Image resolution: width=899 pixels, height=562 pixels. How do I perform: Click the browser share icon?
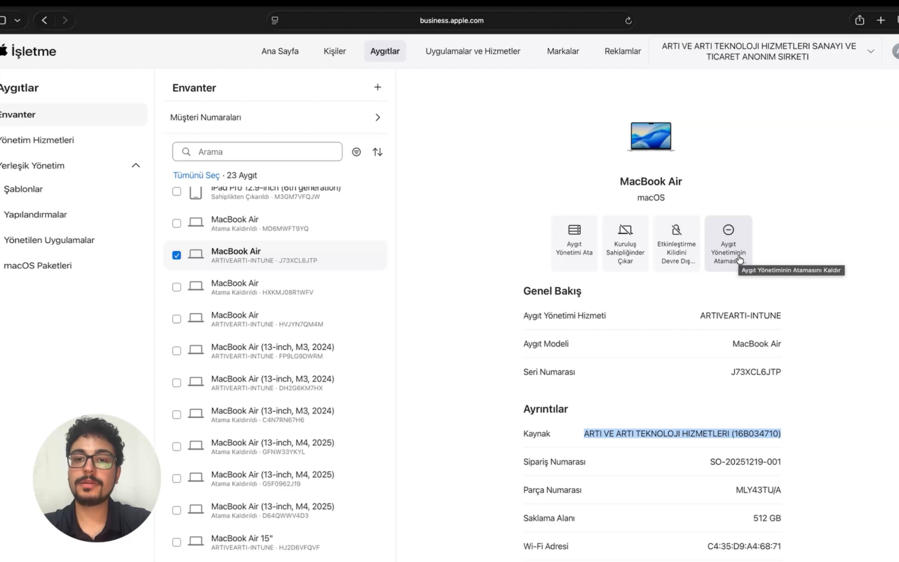[859, 20]
